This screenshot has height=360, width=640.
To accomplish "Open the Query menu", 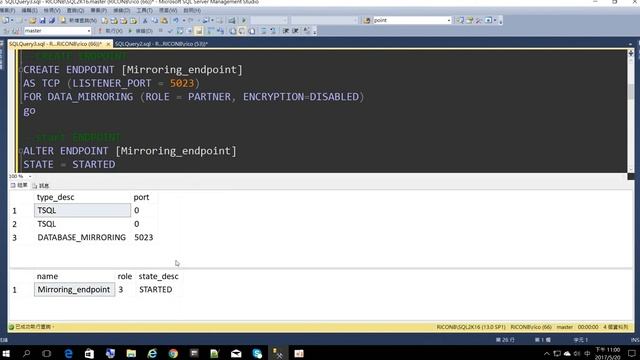I will (75, 10).
